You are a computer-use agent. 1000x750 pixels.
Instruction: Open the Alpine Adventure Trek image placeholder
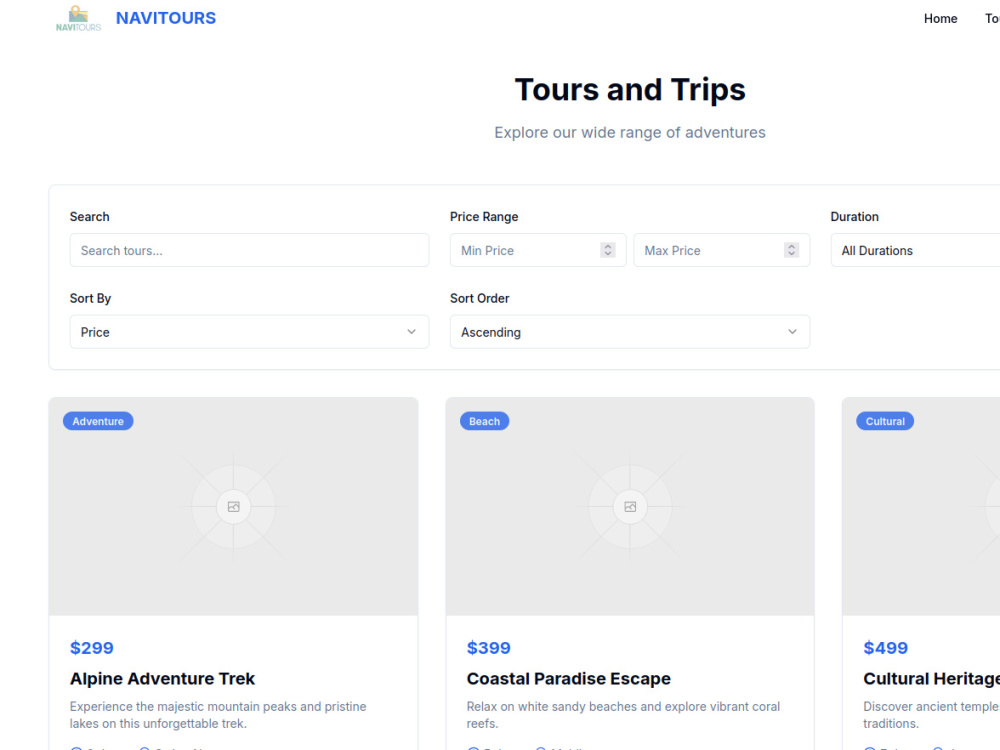click(233, 506)
